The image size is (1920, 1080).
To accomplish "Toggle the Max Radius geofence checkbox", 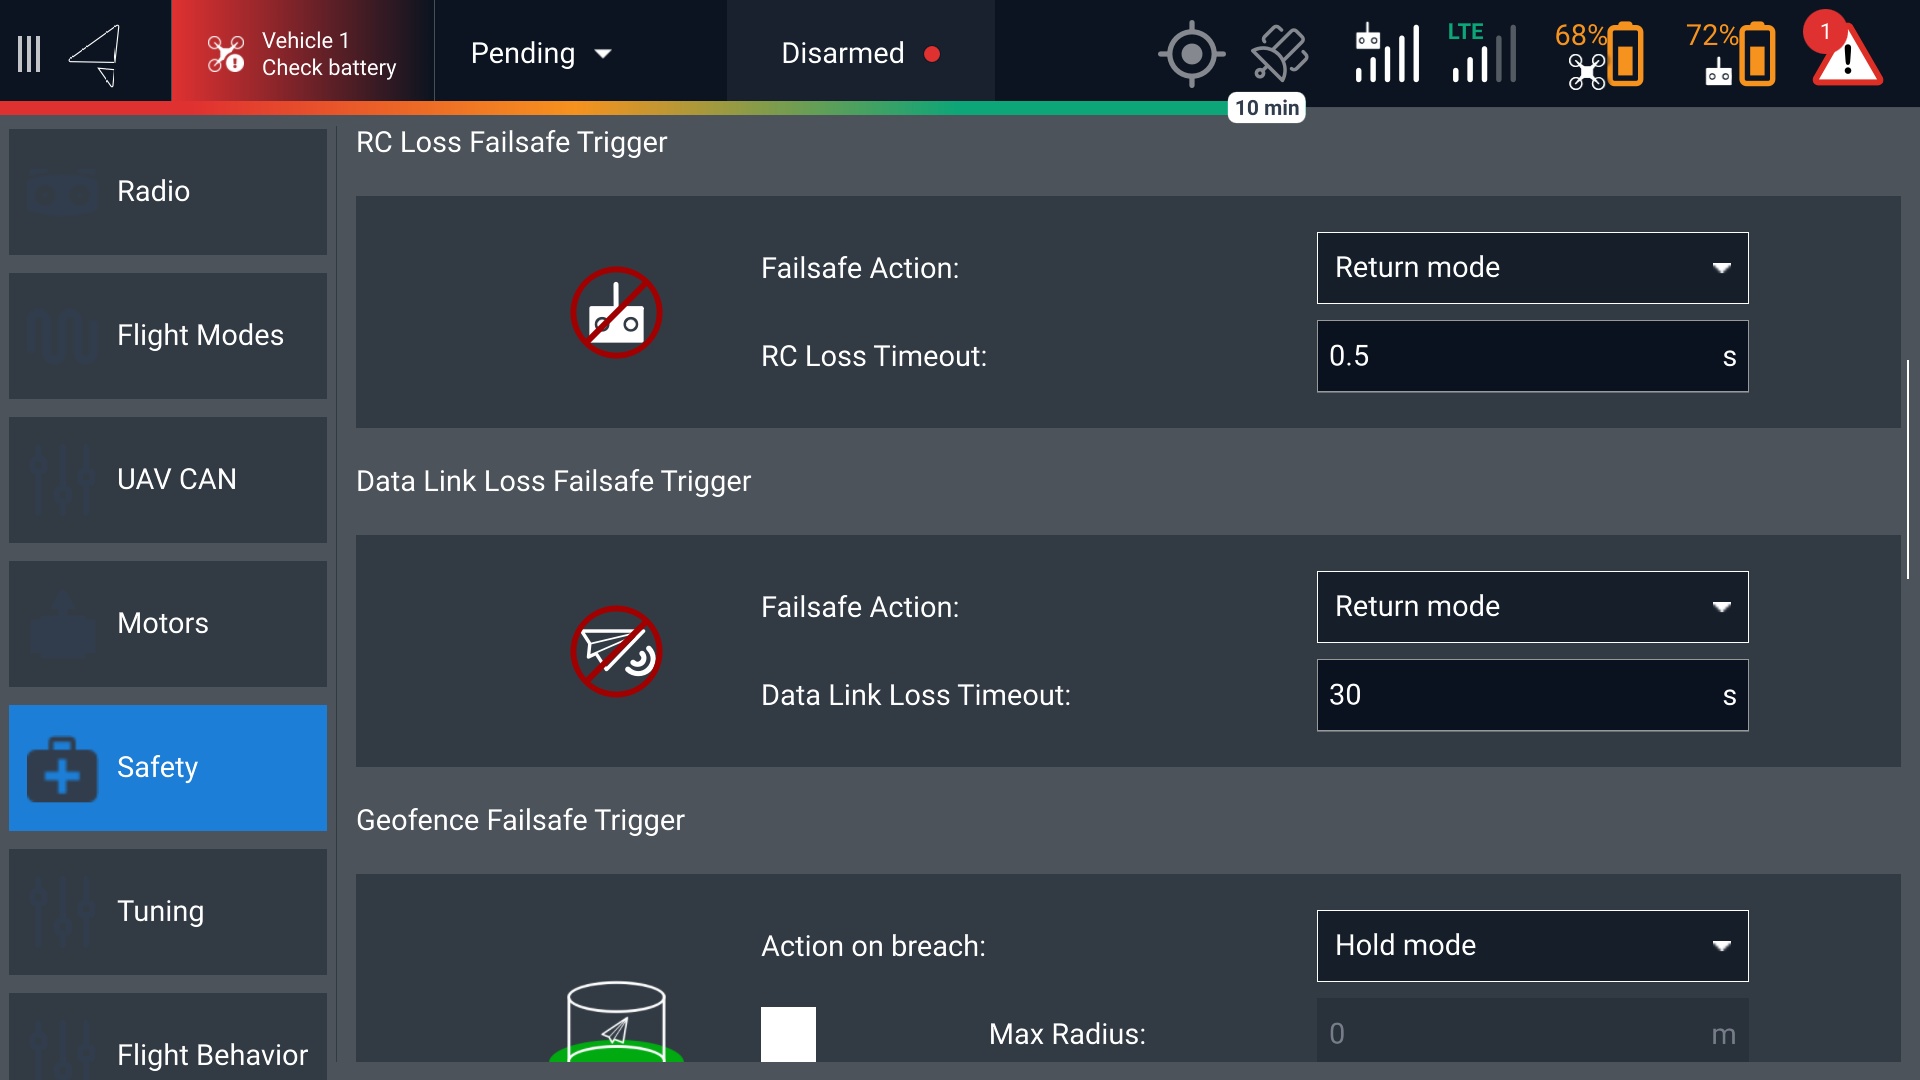I will (788, 1033).
